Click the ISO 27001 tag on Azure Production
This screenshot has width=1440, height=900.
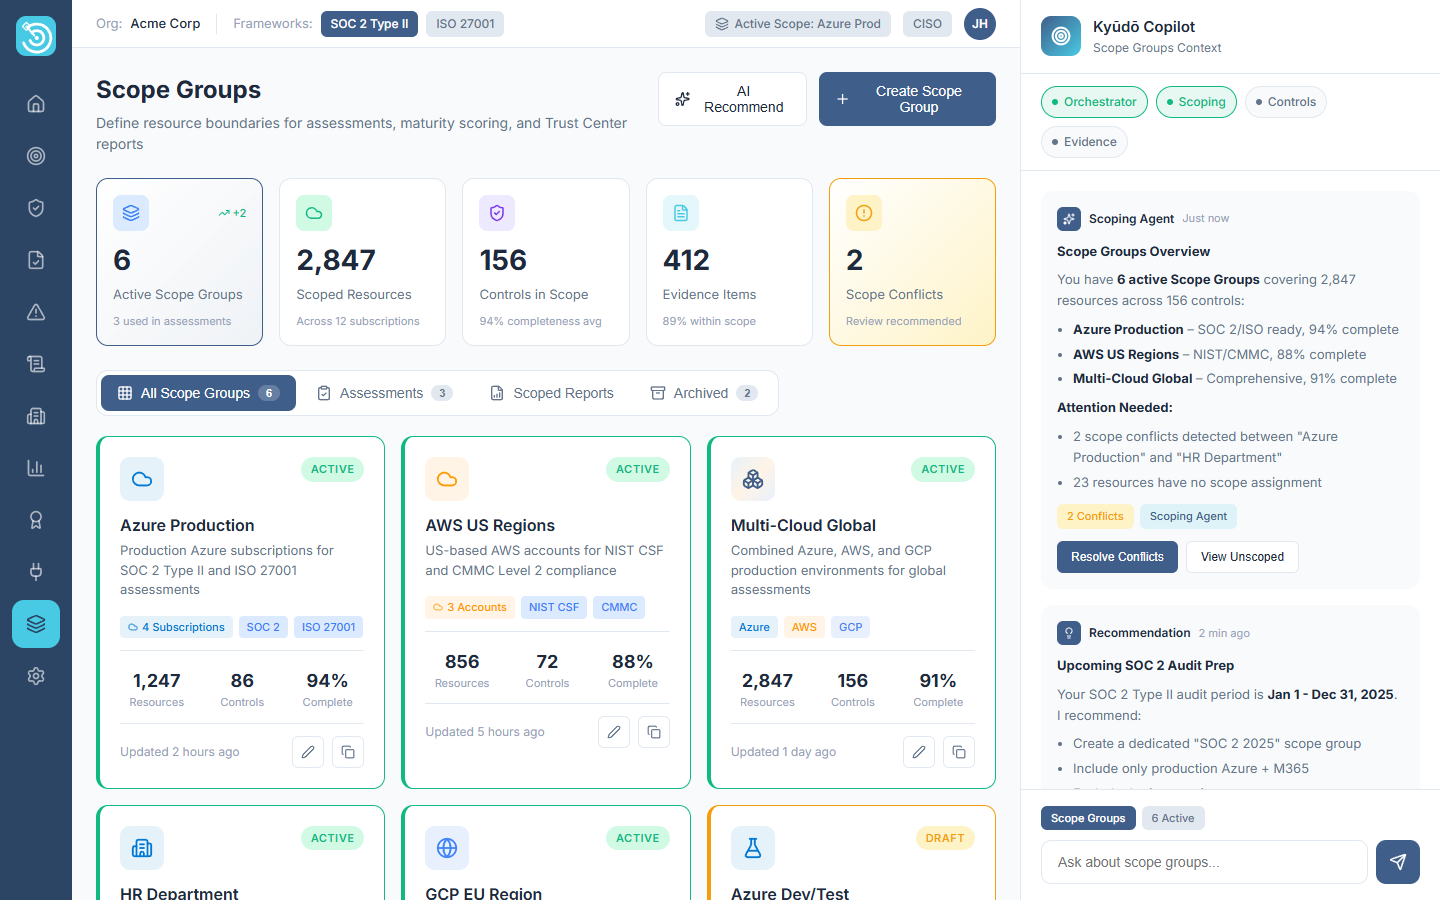pyautogui.click(x=328, y=627)
